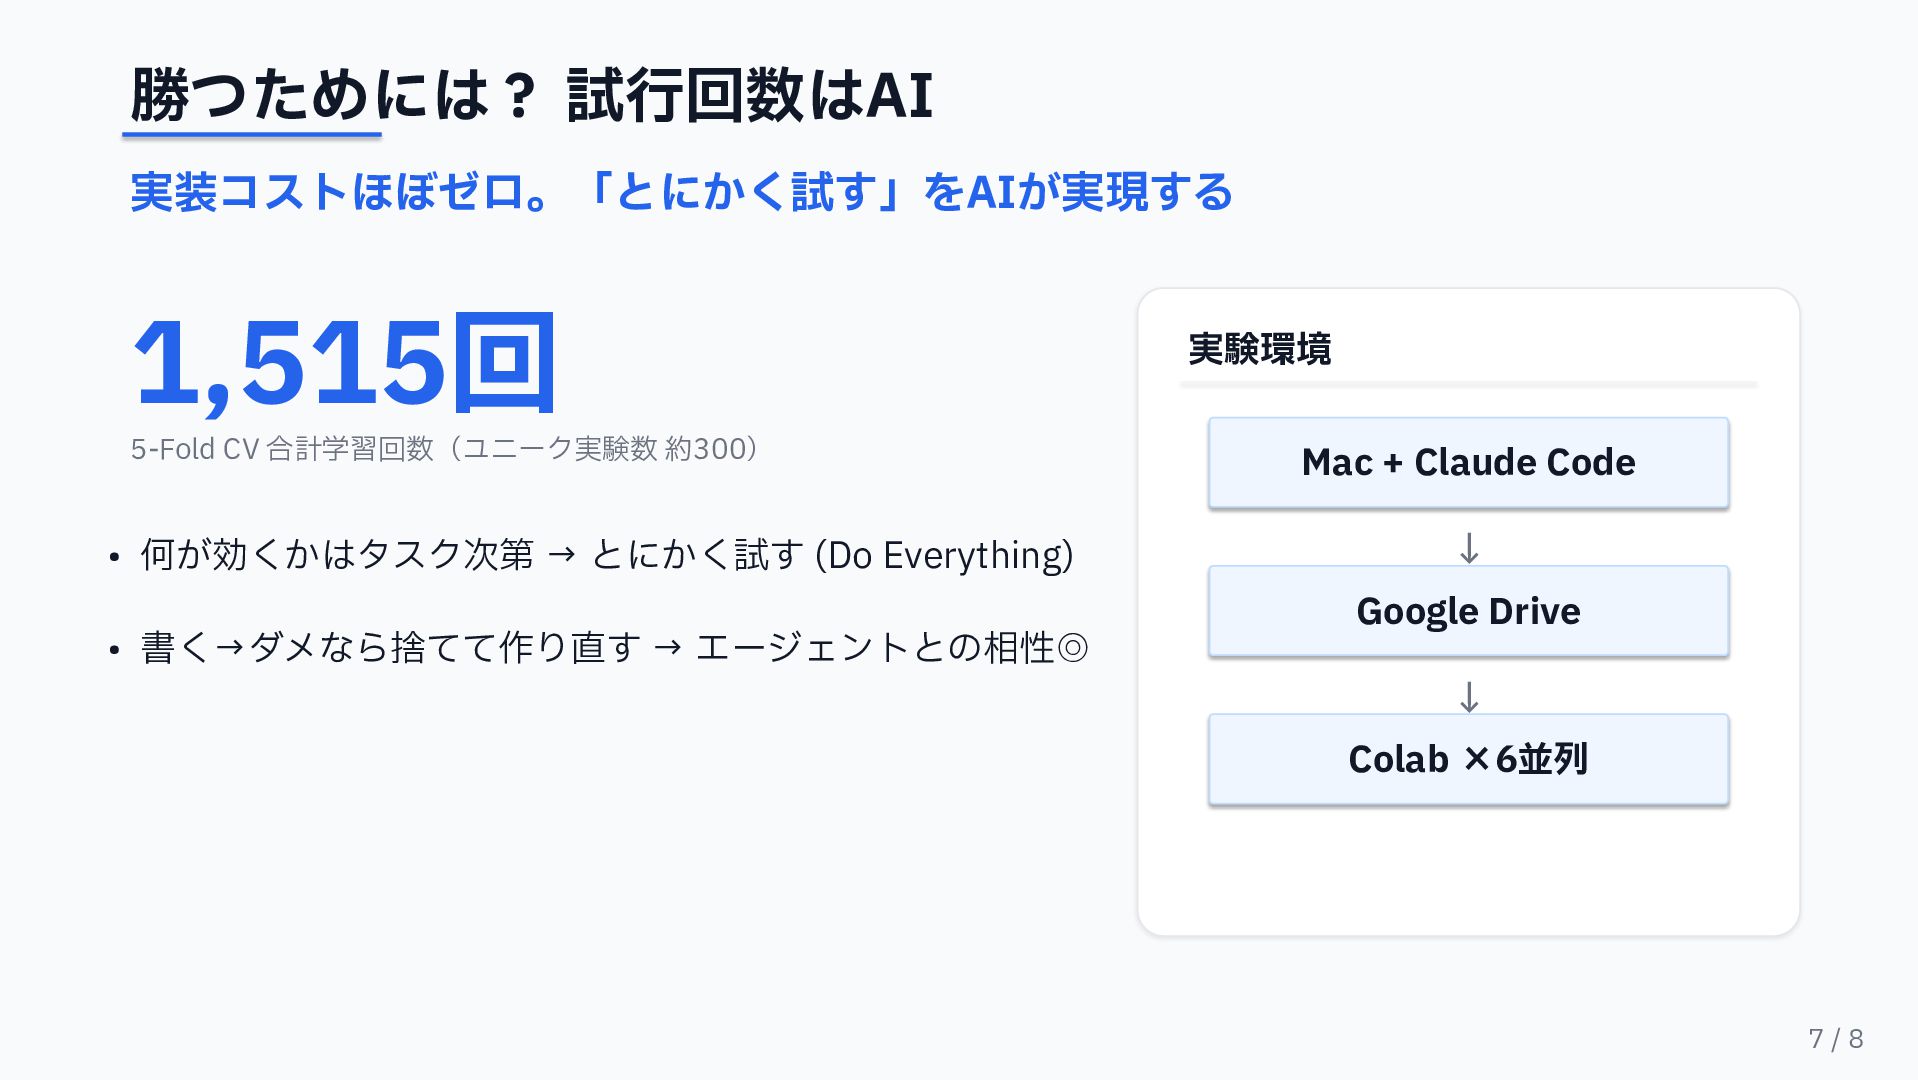The height and width of the screenshot is (1080, 1918).
Task: Select the Mac + Claude Code box
Action: (x=1468, y=463)
